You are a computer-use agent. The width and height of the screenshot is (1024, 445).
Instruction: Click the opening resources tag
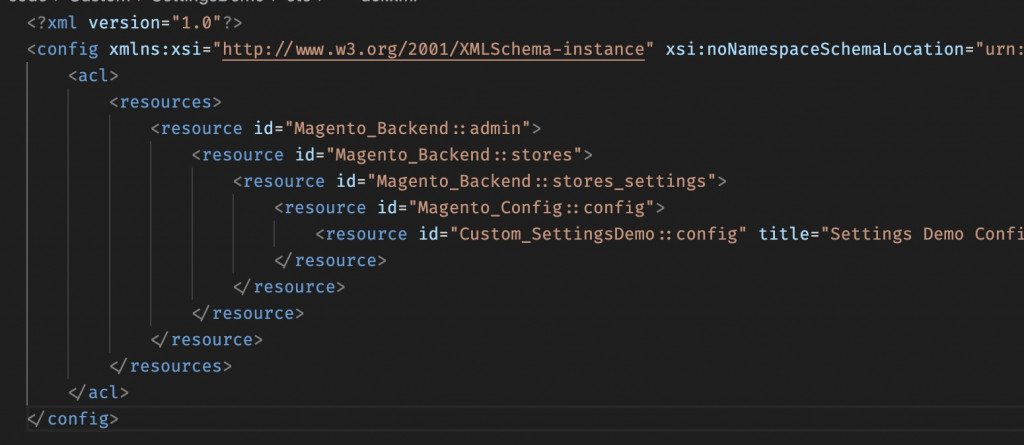165,102
